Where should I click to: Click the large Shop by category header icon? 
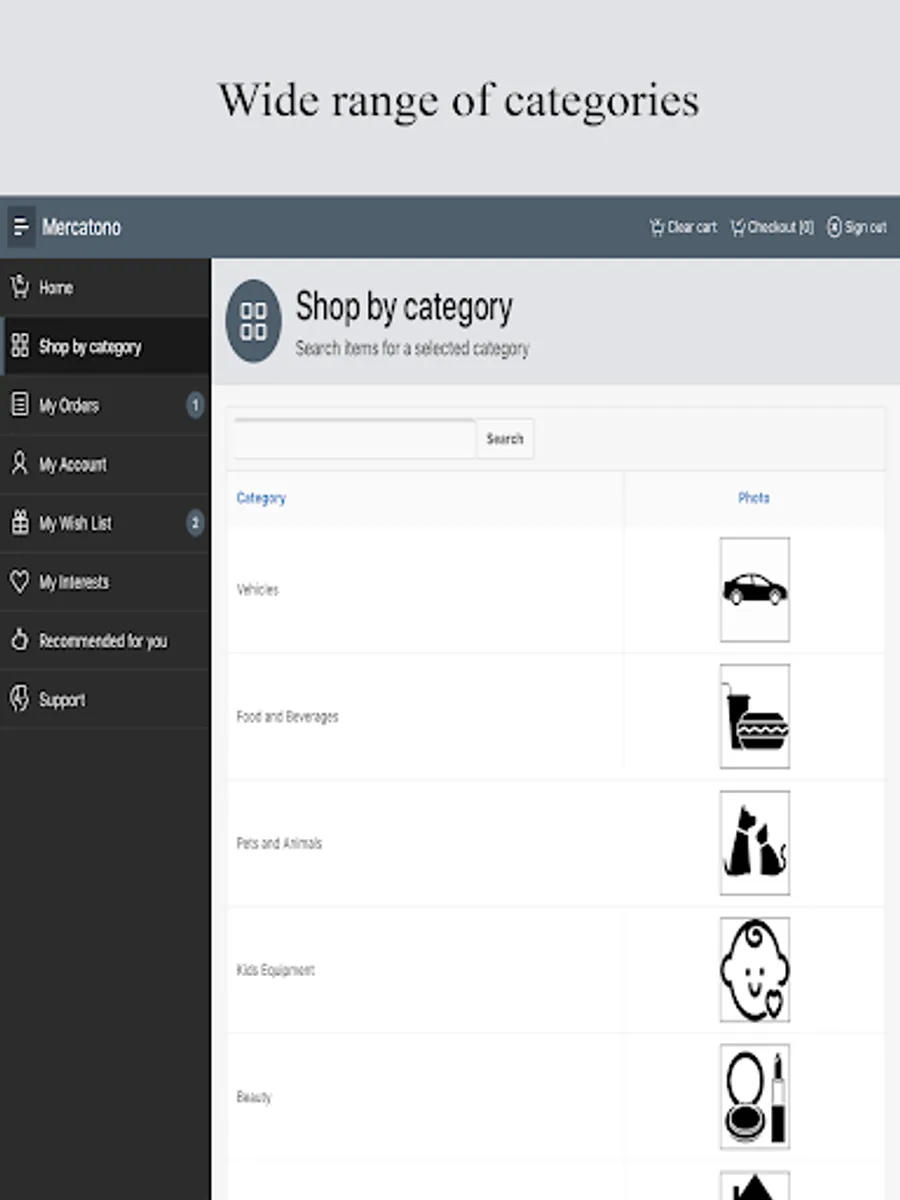tap(254, 321)
